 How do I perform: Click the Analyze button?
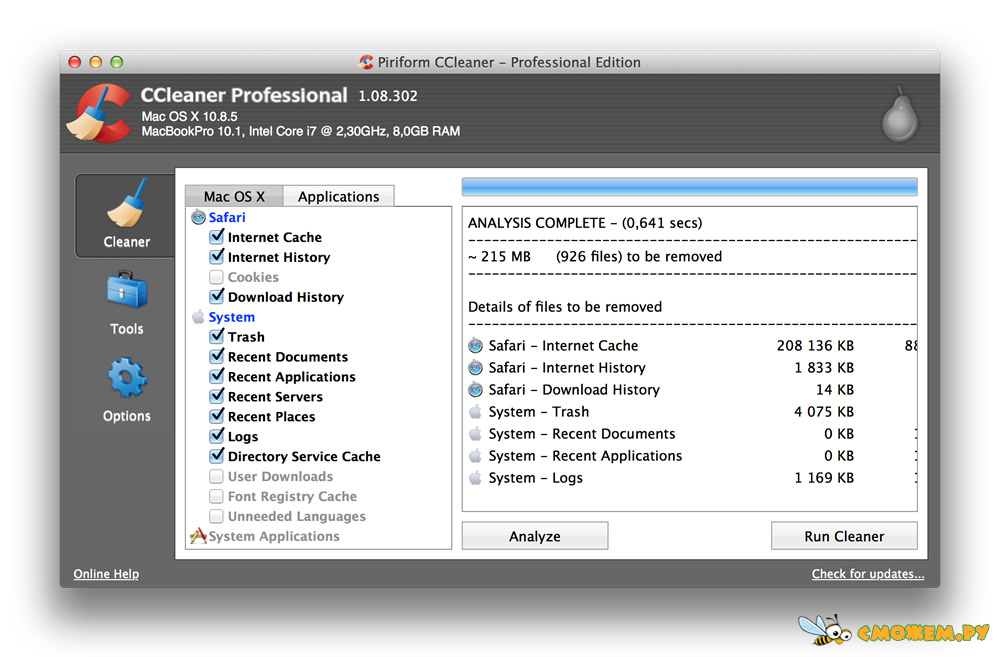[534, 536]
